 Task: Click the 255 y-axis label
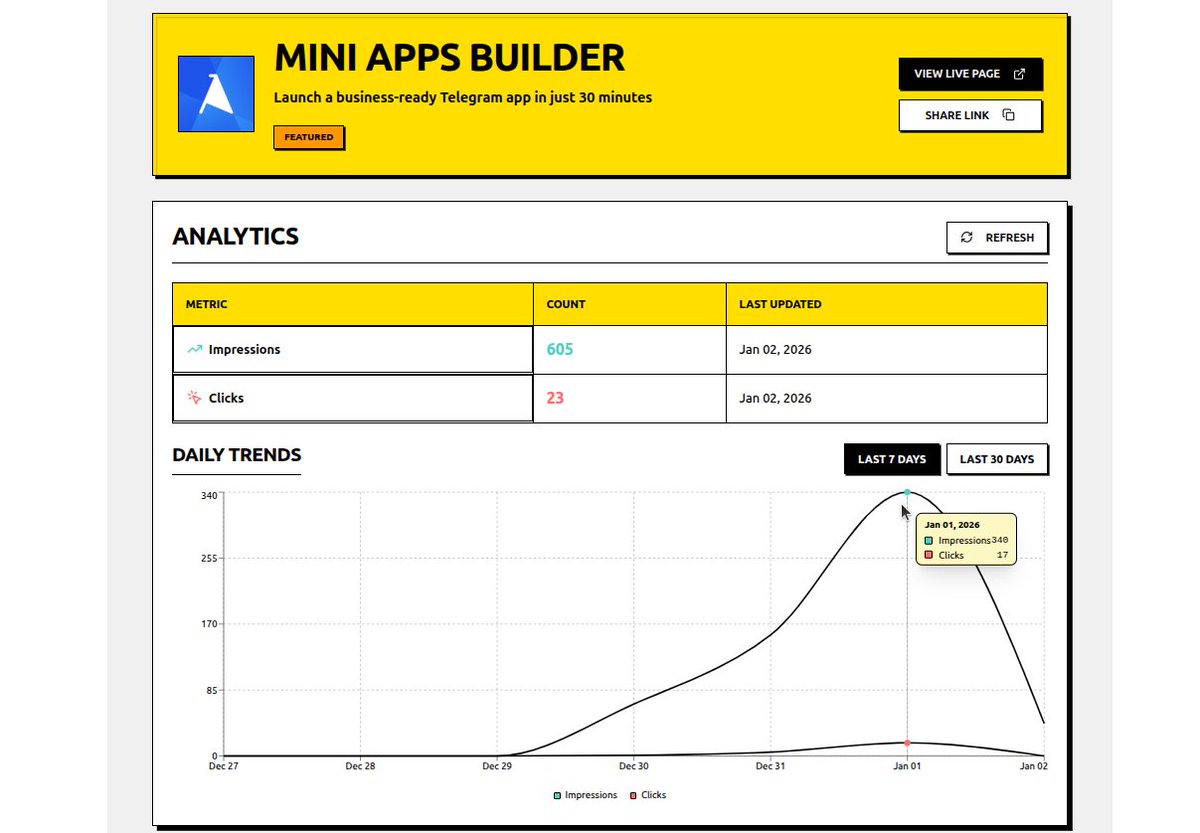point(208,559)
